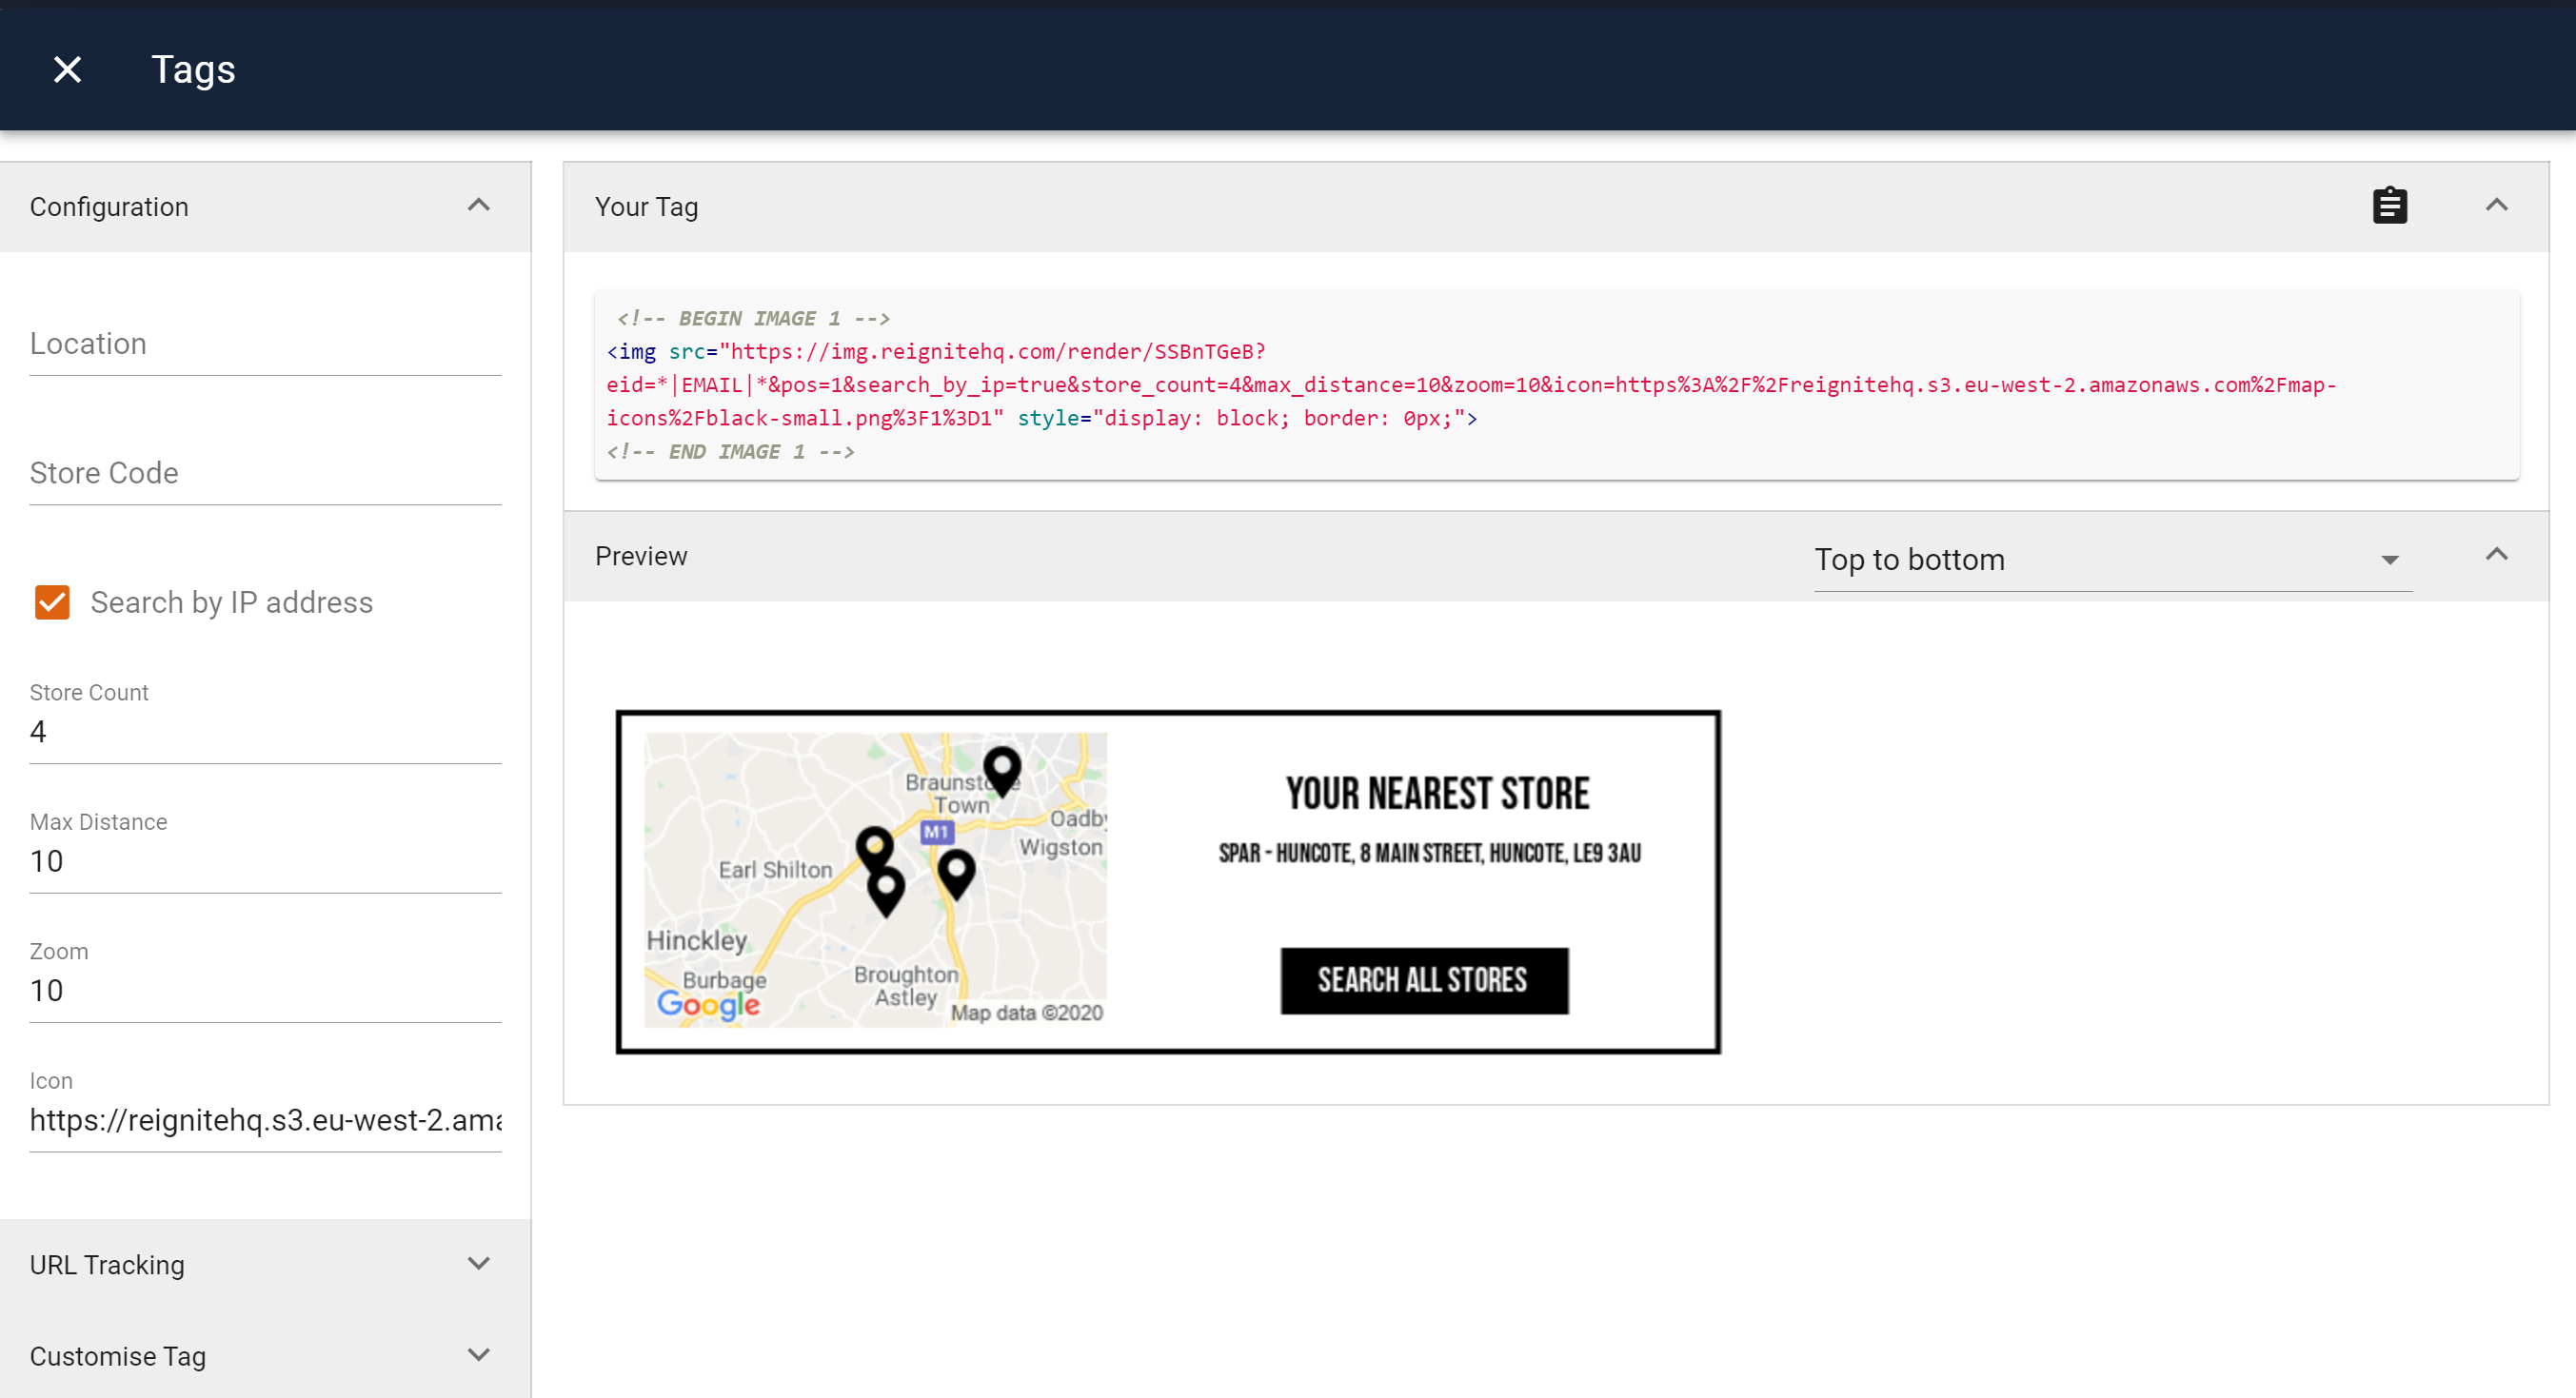Edit the Max Distance field value
2576x1398 pixels.
265,861
